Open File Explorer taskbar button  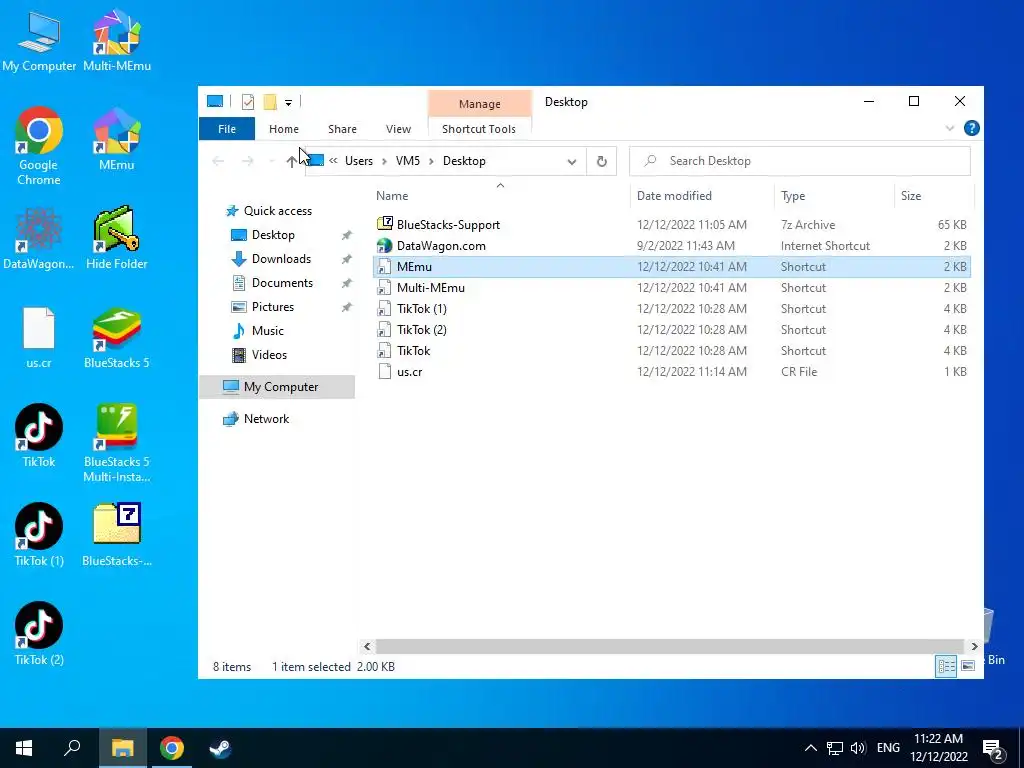click(122, 748)
